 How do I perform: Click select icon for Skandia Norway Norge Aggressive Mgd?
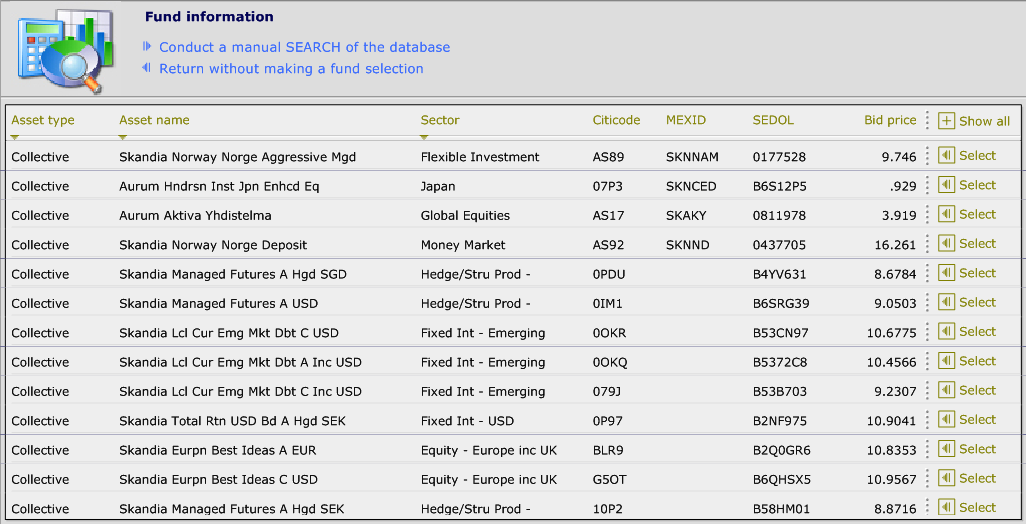click(946, 155)
